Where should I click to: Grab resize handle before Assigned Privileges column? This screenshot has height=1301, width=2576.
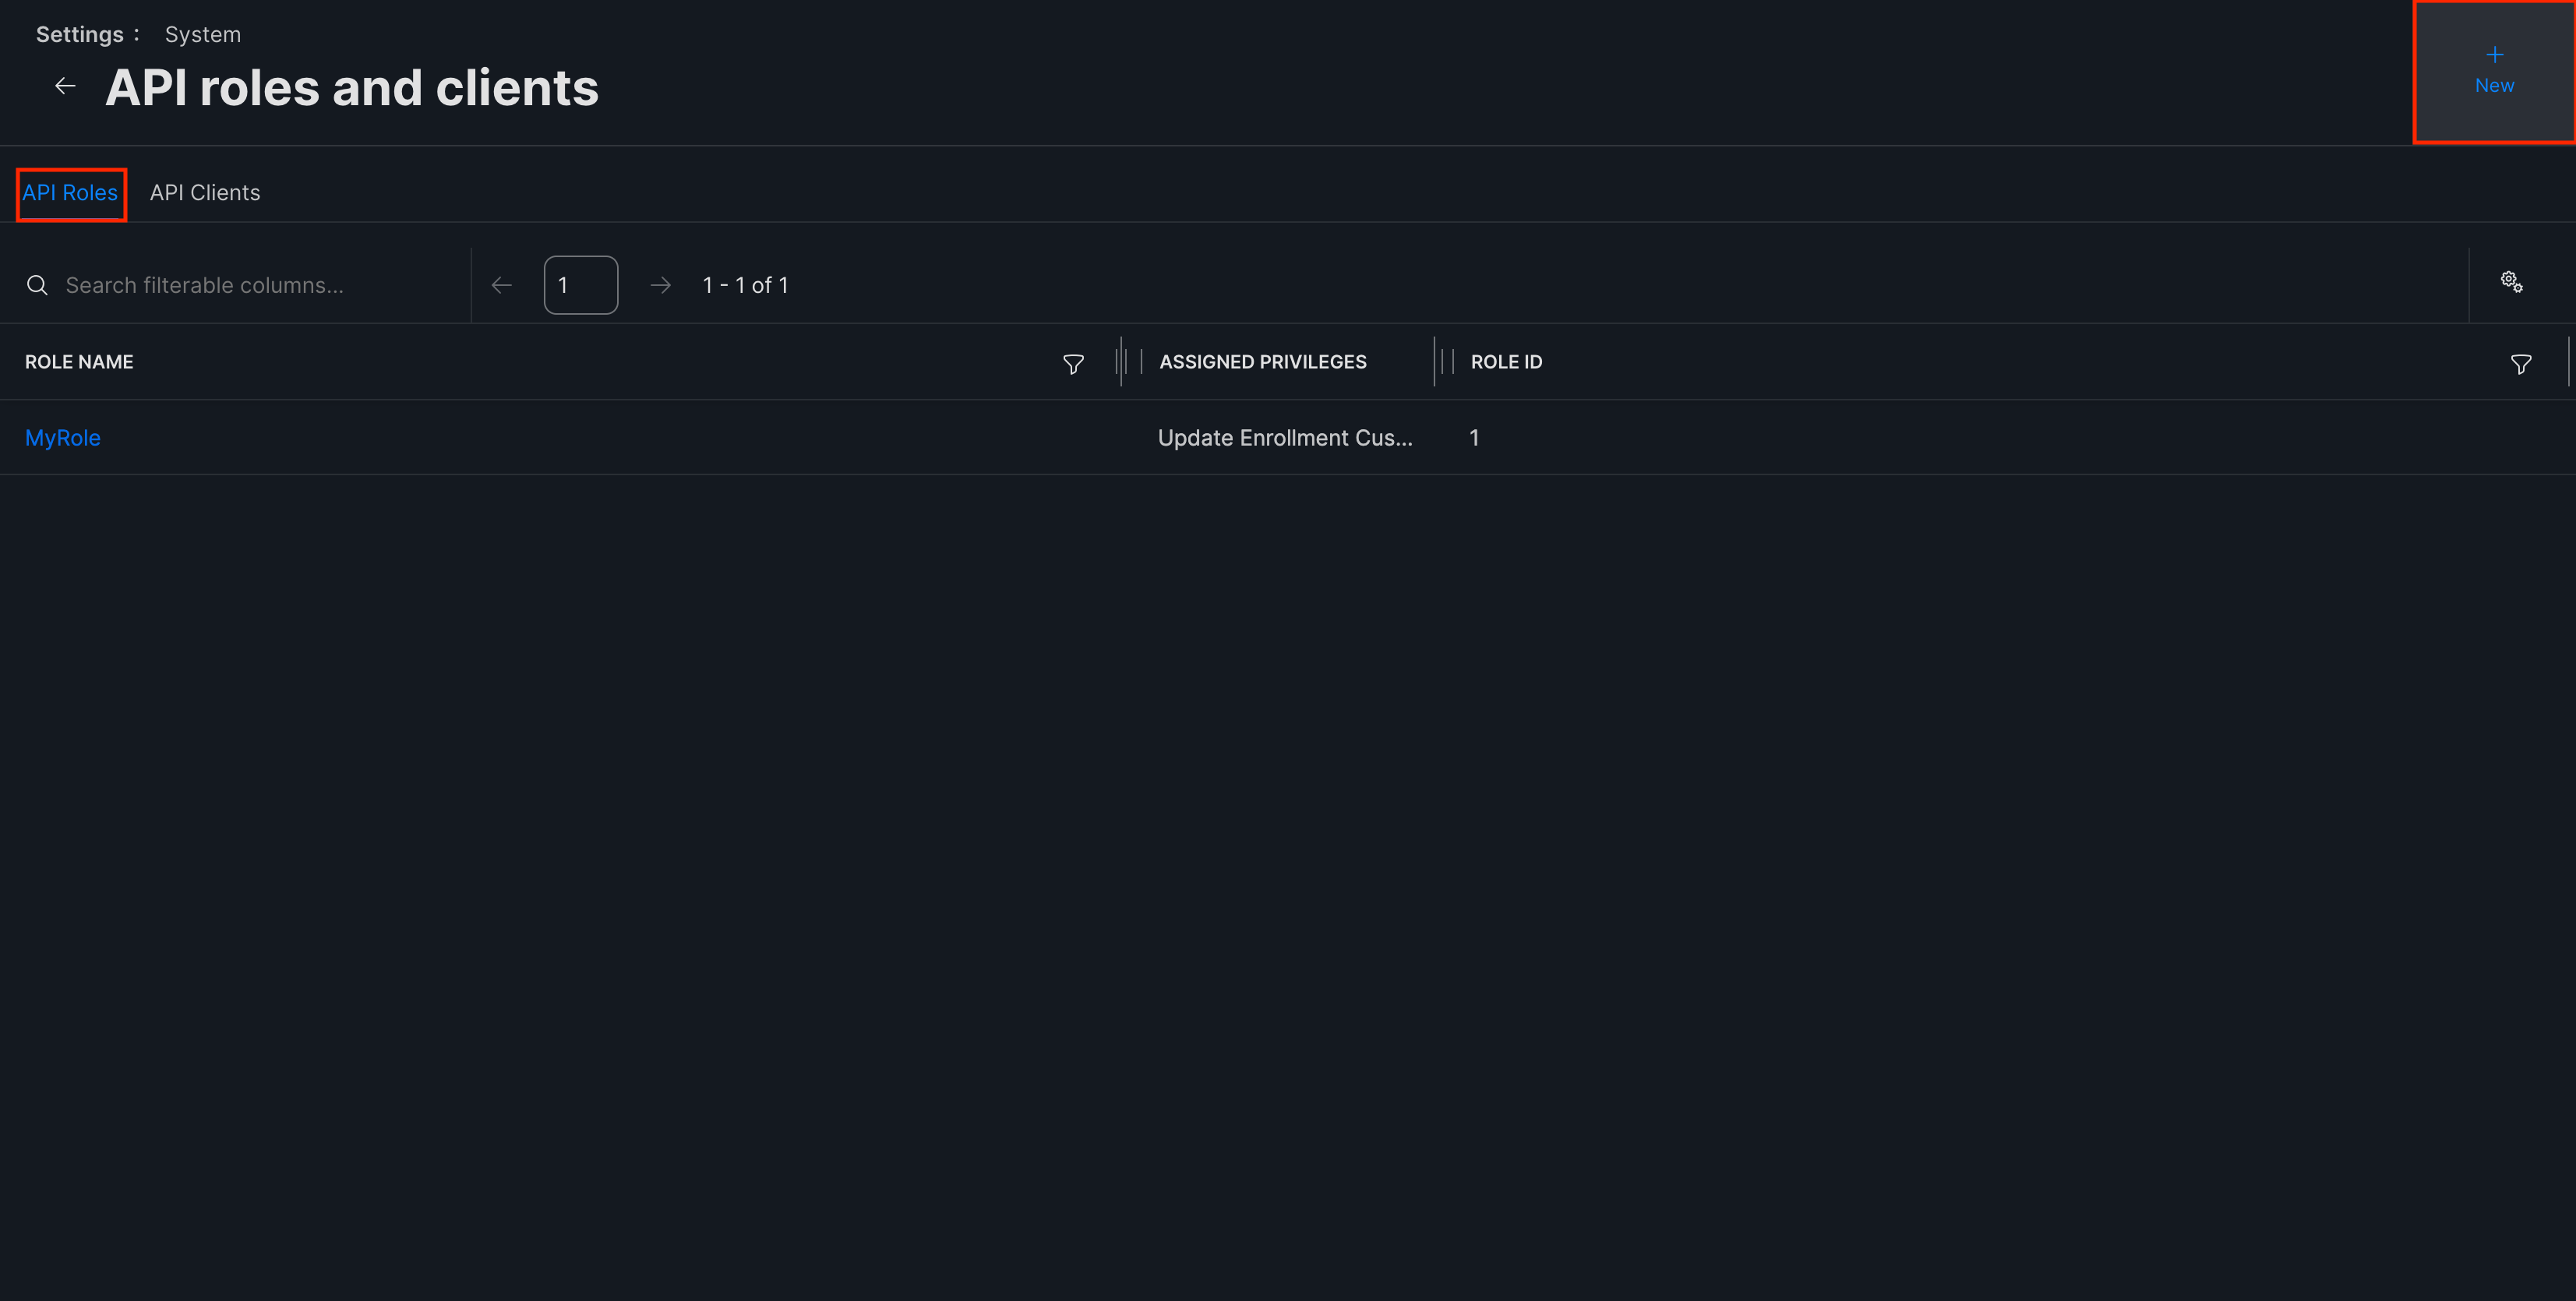[x=1122, y=362]
